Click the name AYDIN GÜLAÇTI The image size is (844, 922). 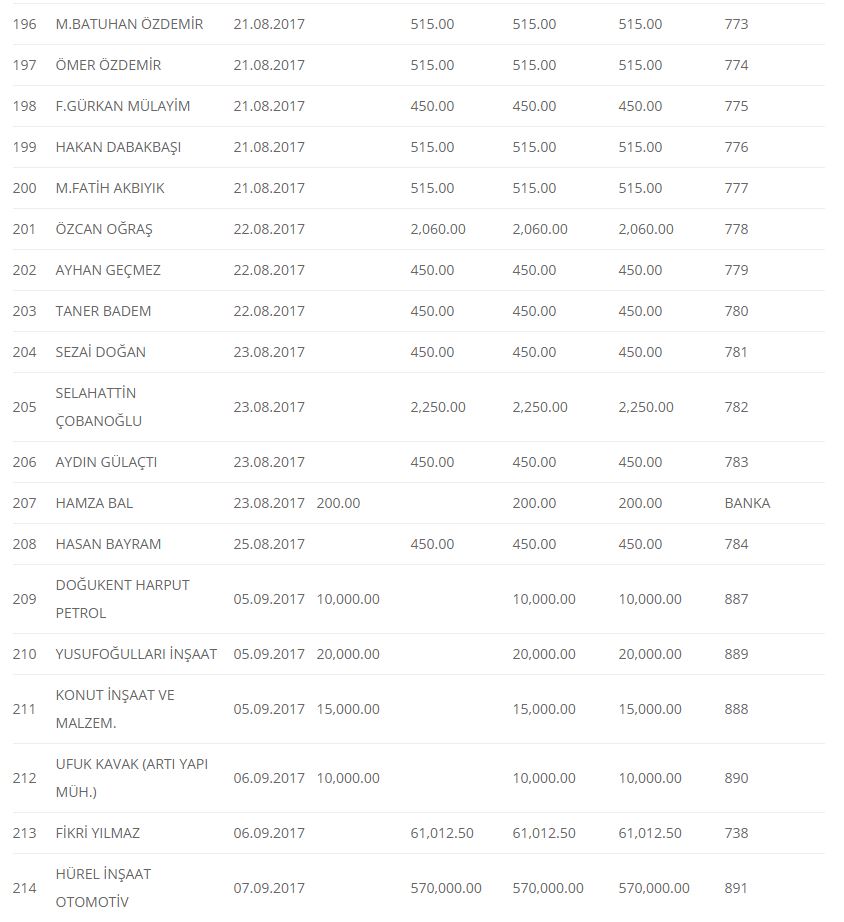pyautogui.click(x=106, y=462)
